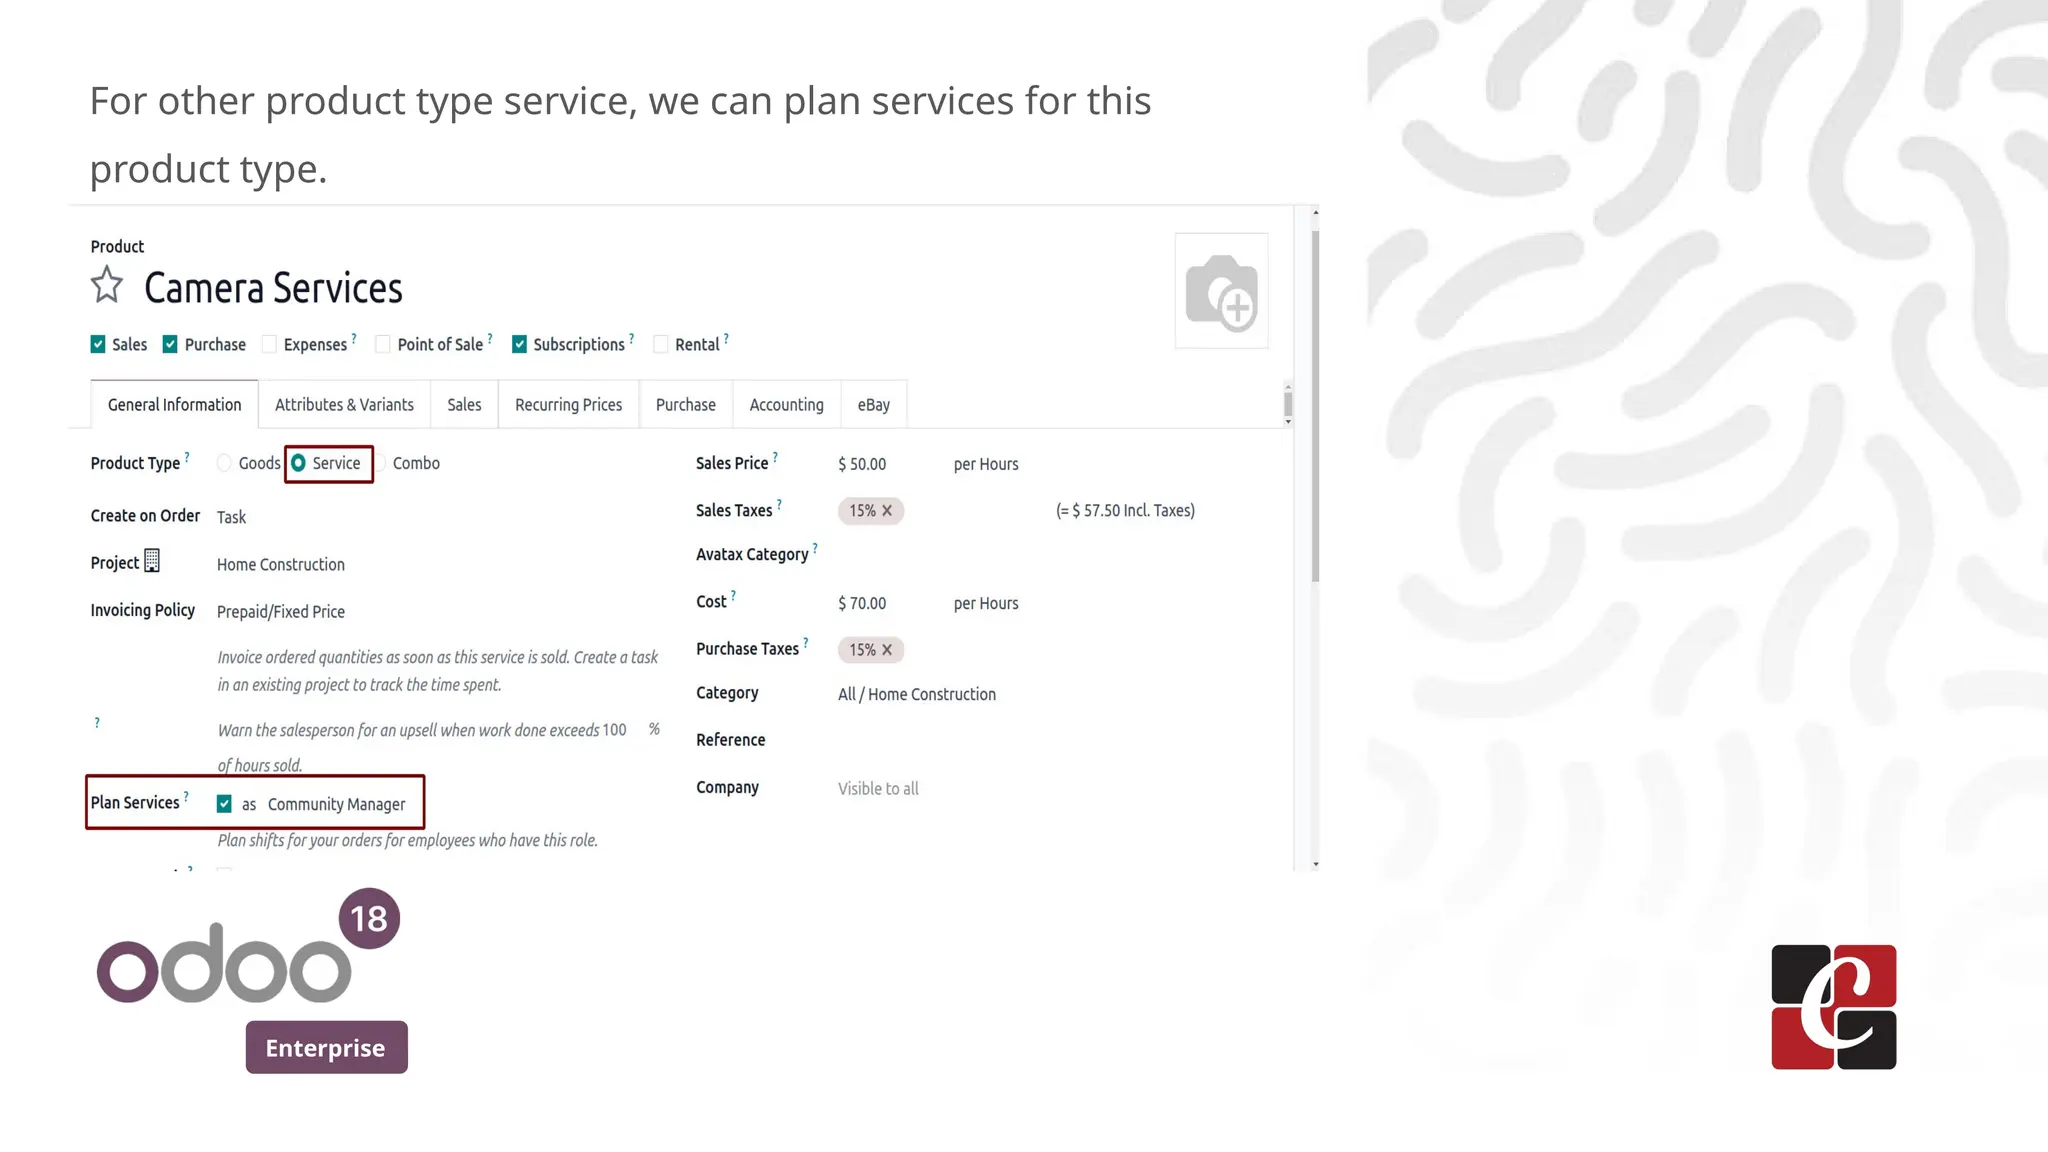The height and width of the screenshot is (1152, 2048).
Task: Show the Expenses help tooltip
Action: [x=354, y=338]
